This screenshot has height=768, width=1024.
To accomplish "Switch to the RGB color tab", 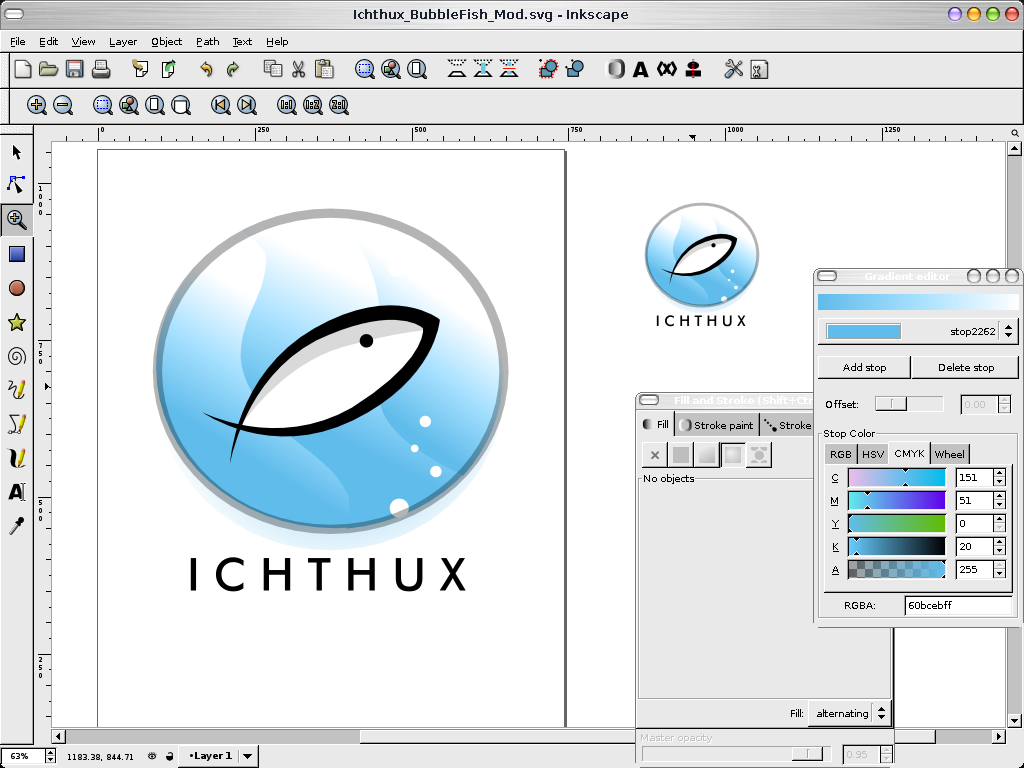I will pyautogui.click(x=840, y=454).
